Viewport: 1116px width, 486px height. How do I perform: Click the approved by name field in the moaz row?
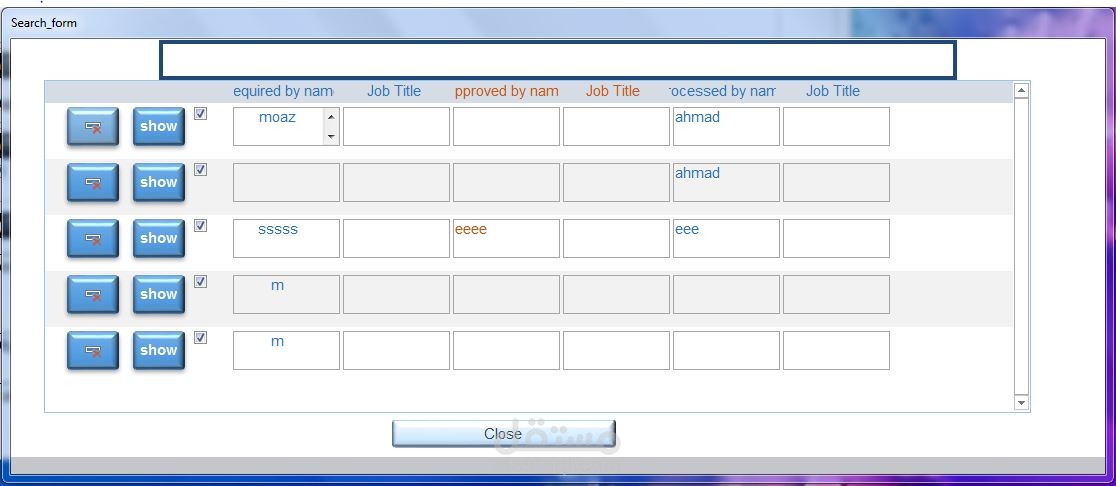pyautogui.click(x=506, y=127)
